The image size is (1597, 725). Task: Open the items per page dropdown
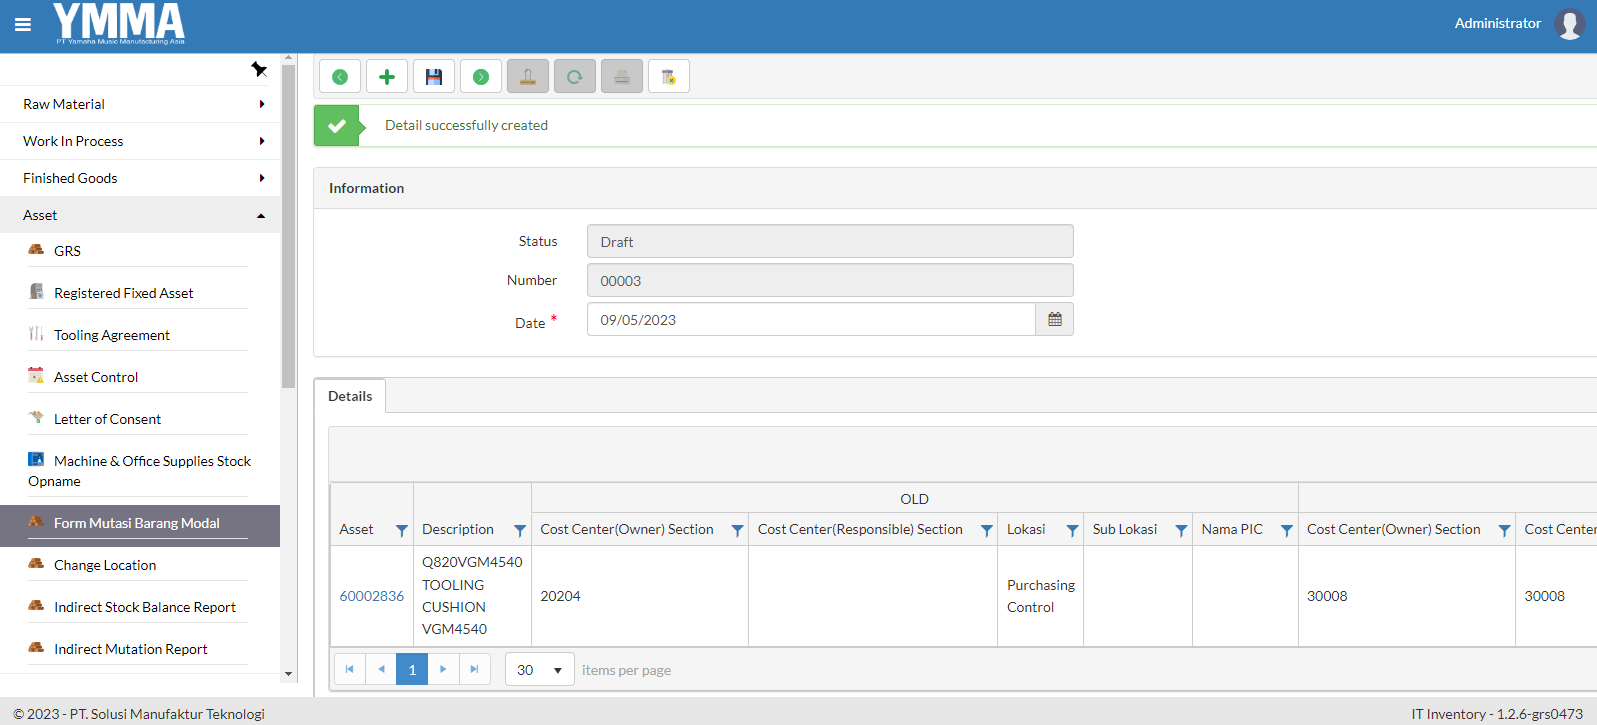(539, 670)
